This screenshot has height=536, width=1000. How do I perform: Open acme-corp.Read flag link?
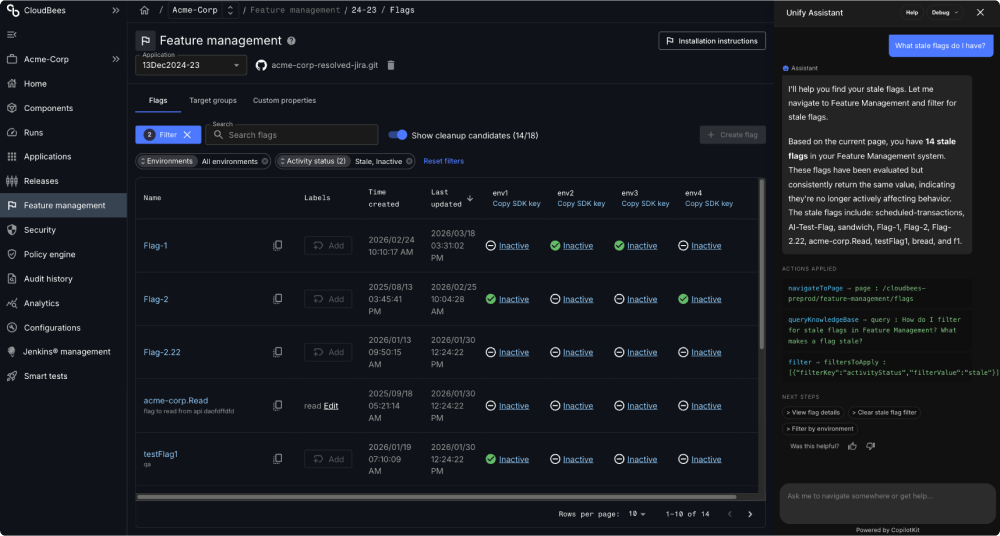(176, 401)
